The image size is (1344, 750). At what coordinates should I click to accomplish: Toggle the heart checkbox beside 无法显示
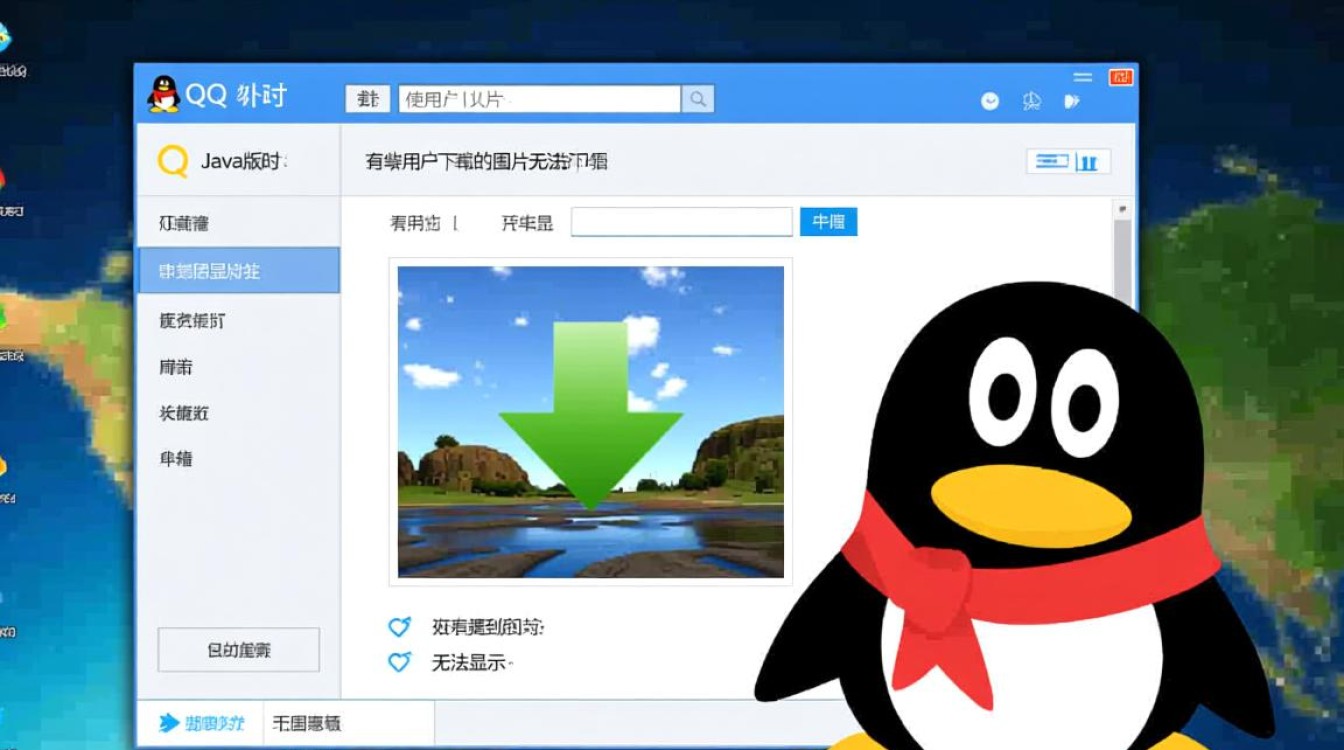[399, 661]
